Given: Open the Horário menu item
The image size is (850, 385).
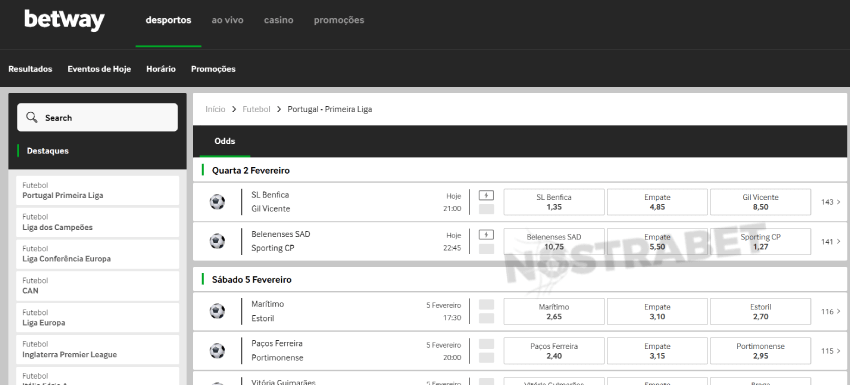Looking at the screenshot, I should 161,69.
